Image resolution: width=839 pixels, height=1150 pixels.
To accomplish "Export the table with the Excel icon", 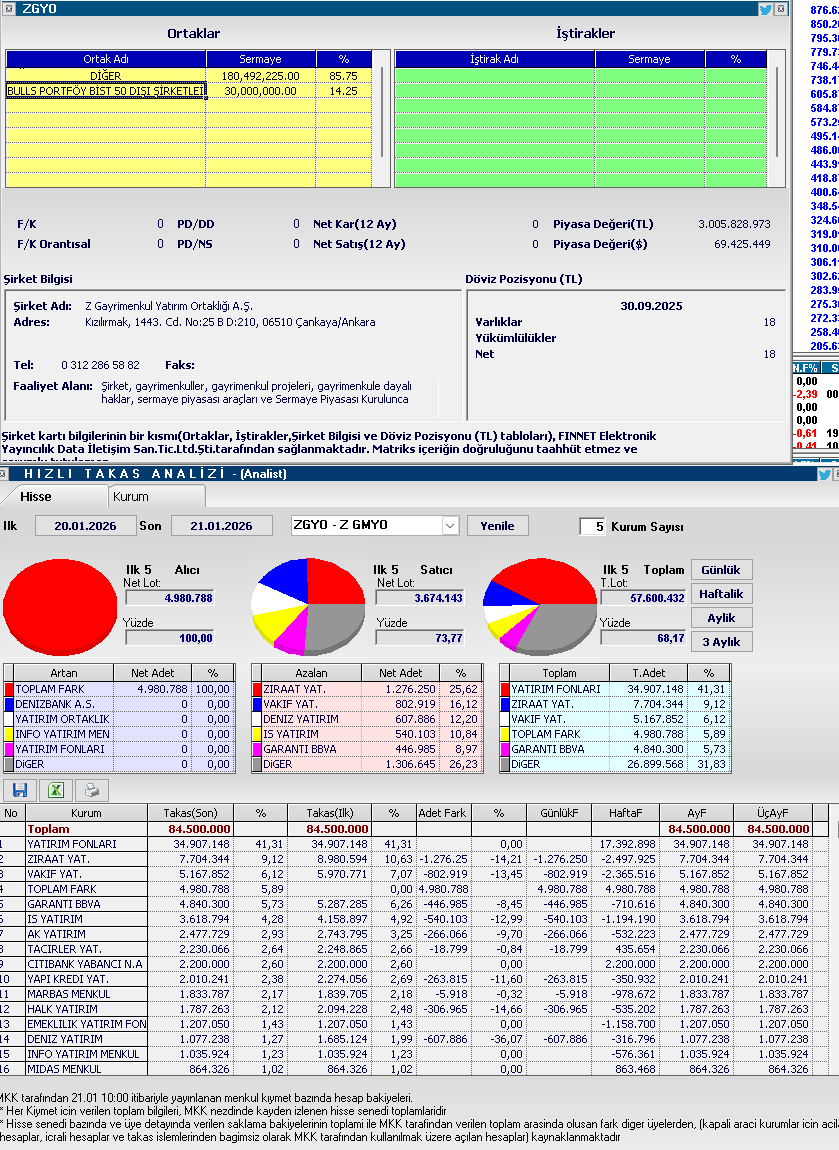I will pos(56,790).
